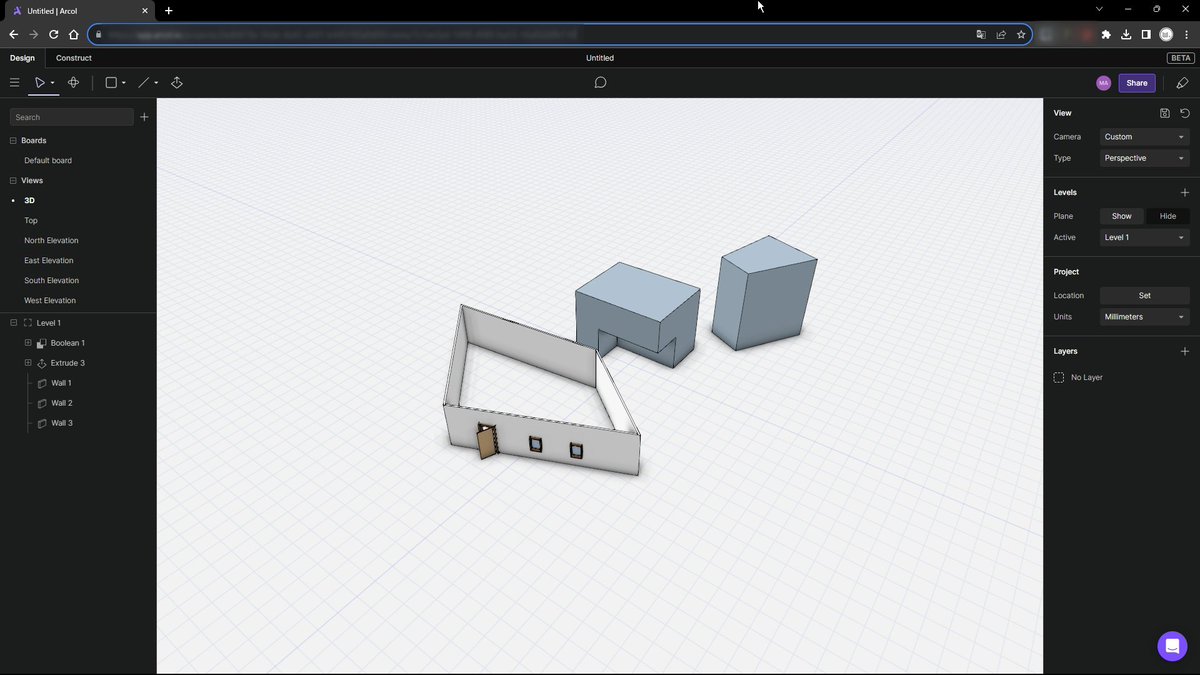Open the Type Perspective dropdown
The image size is (1200, 675).
coord(1144,158)
